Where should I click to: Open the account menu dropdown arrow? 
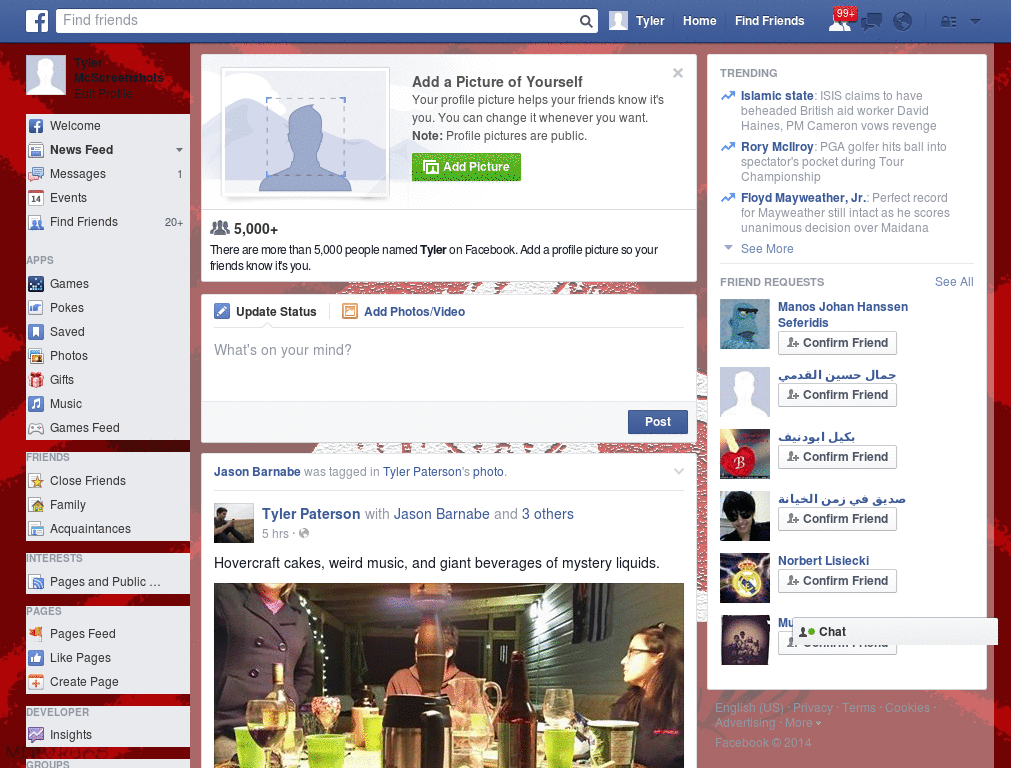click(x=975, y=22)
